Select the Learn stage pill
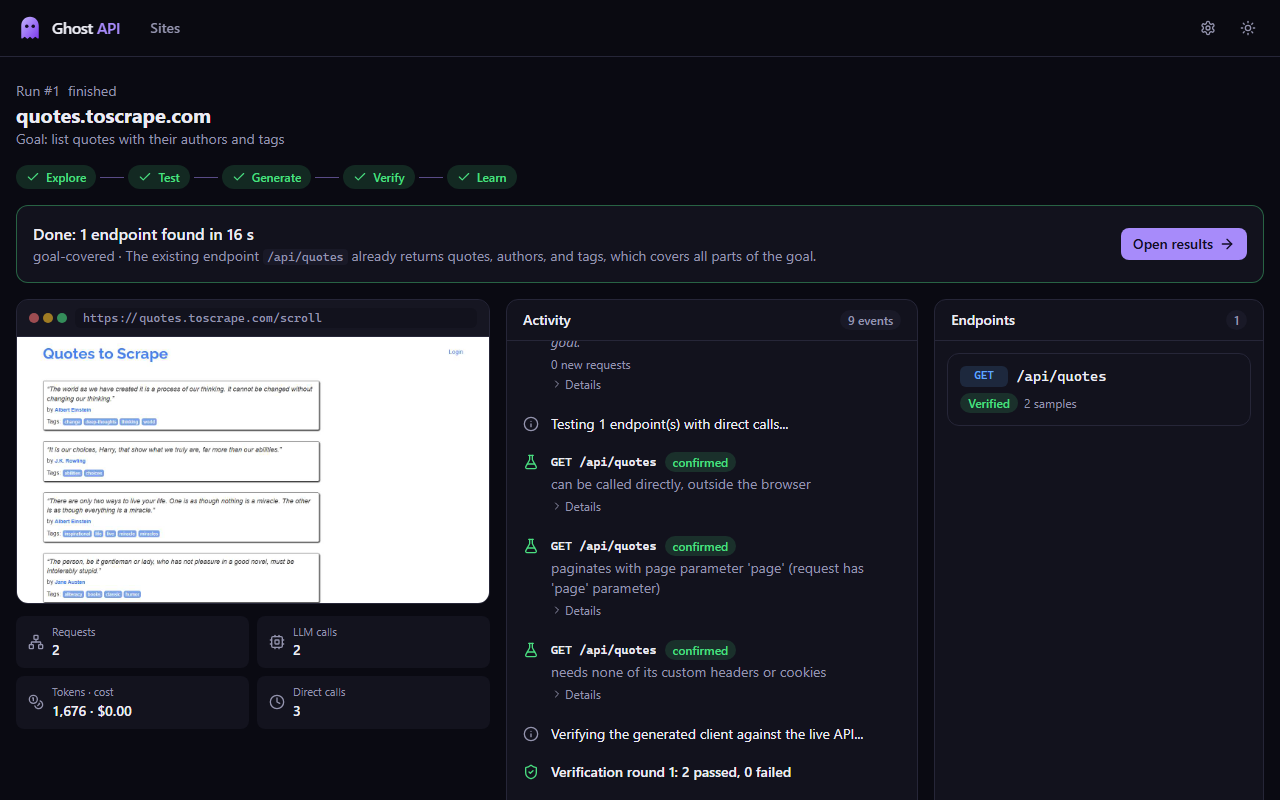The image size is (1280, 800). click(481, 177)
